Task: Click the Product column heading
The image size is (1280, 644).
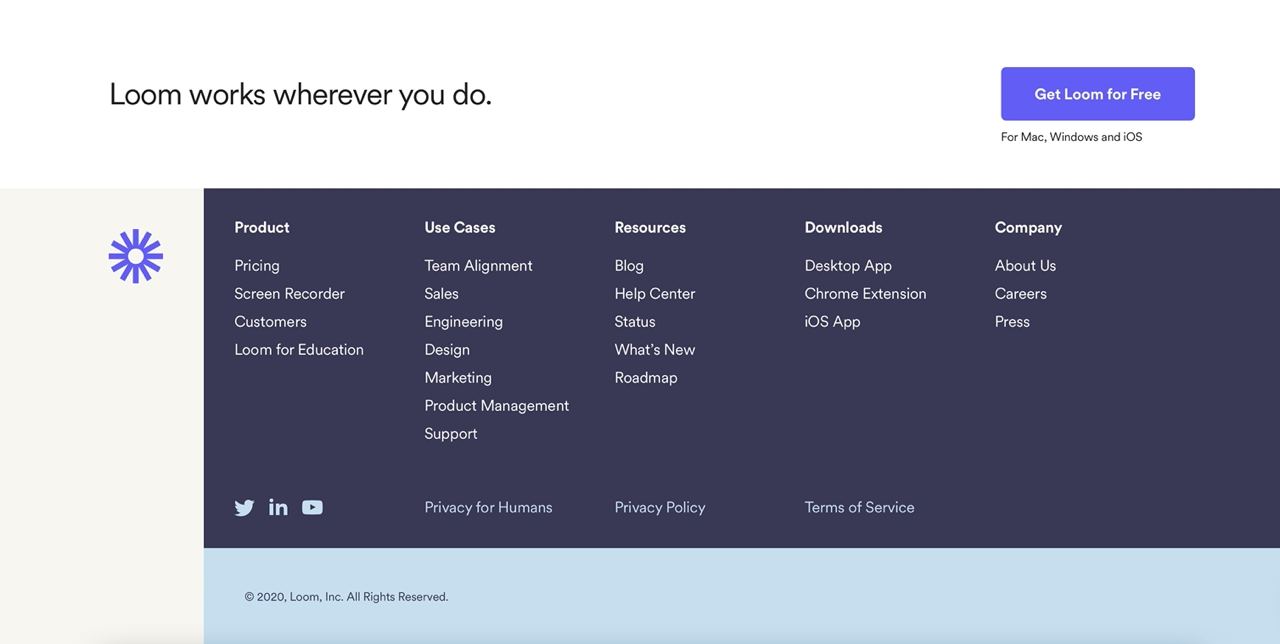Action: tap(262, 227)
